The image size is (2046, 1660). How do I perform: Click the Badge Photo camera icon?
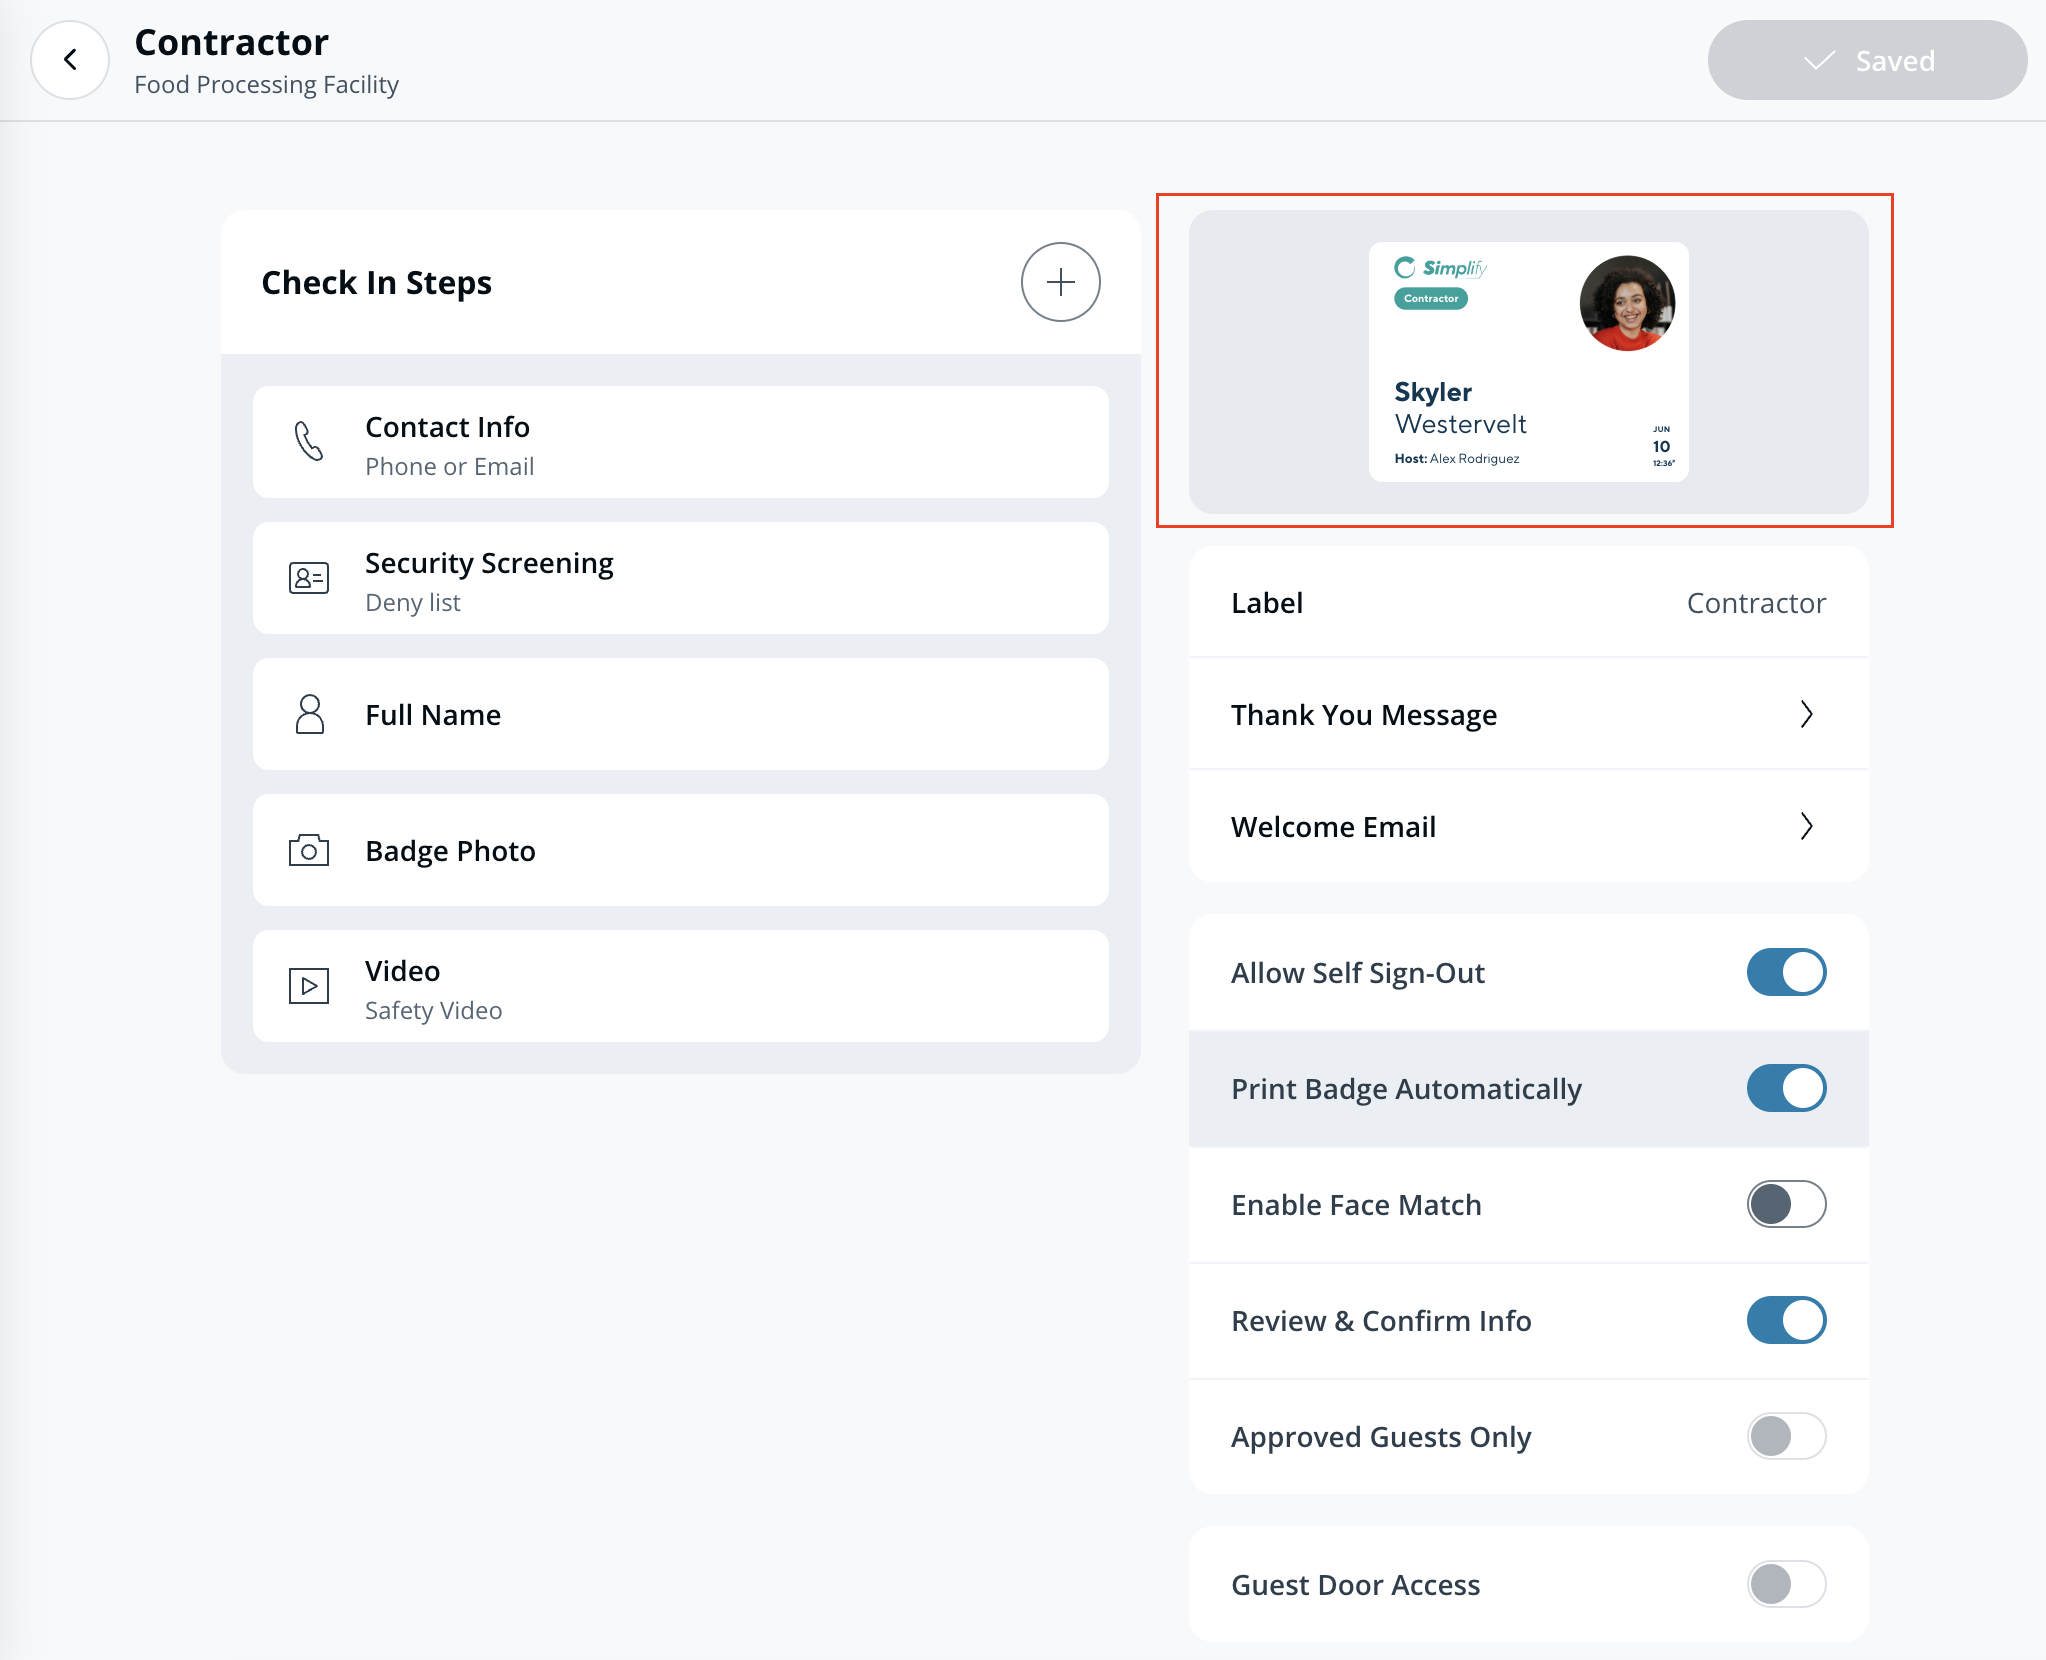click(x=309, y=850)
